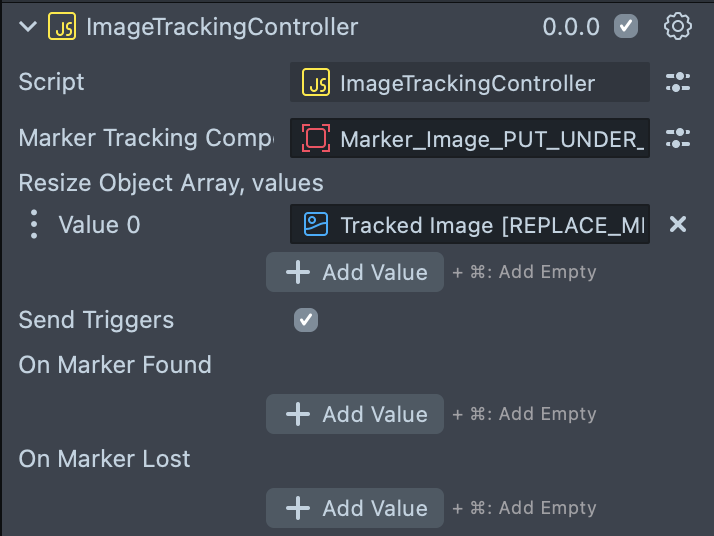Click the ImageTrackingController component title
Screen dimensions: 714x536
(222, 27)
